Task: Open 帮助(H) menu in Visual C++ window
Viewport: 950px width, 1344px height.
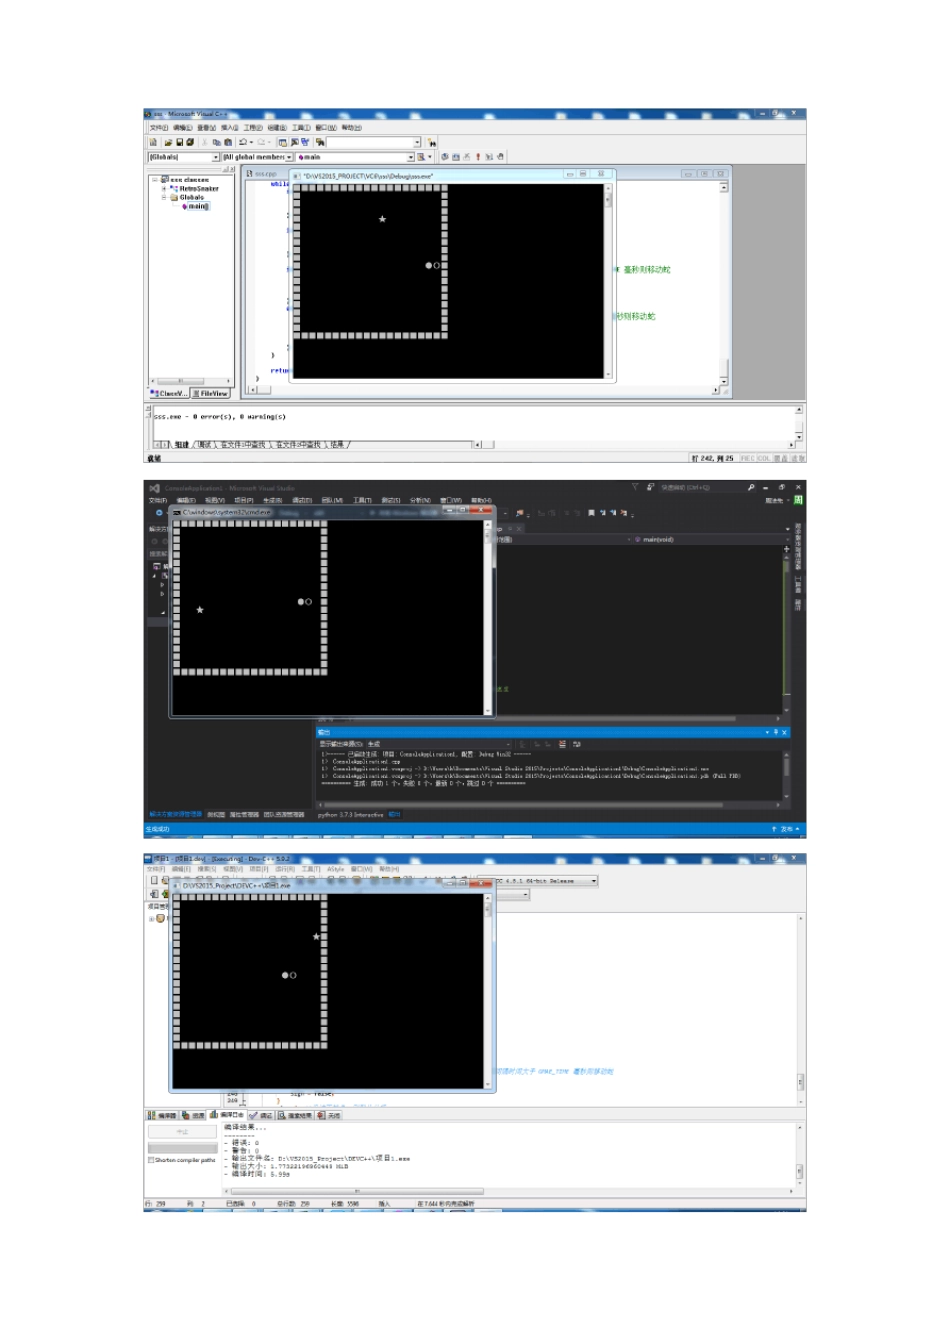Action: point(351,128)
